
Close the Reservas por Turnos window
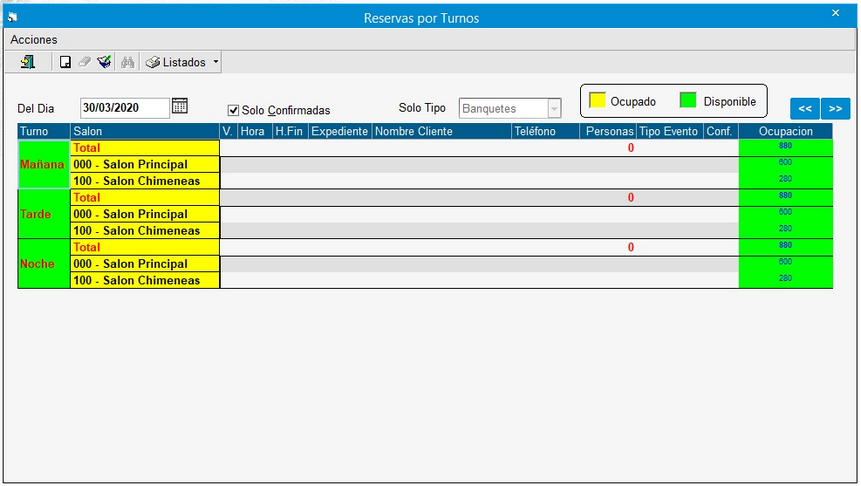pos(835,13)
